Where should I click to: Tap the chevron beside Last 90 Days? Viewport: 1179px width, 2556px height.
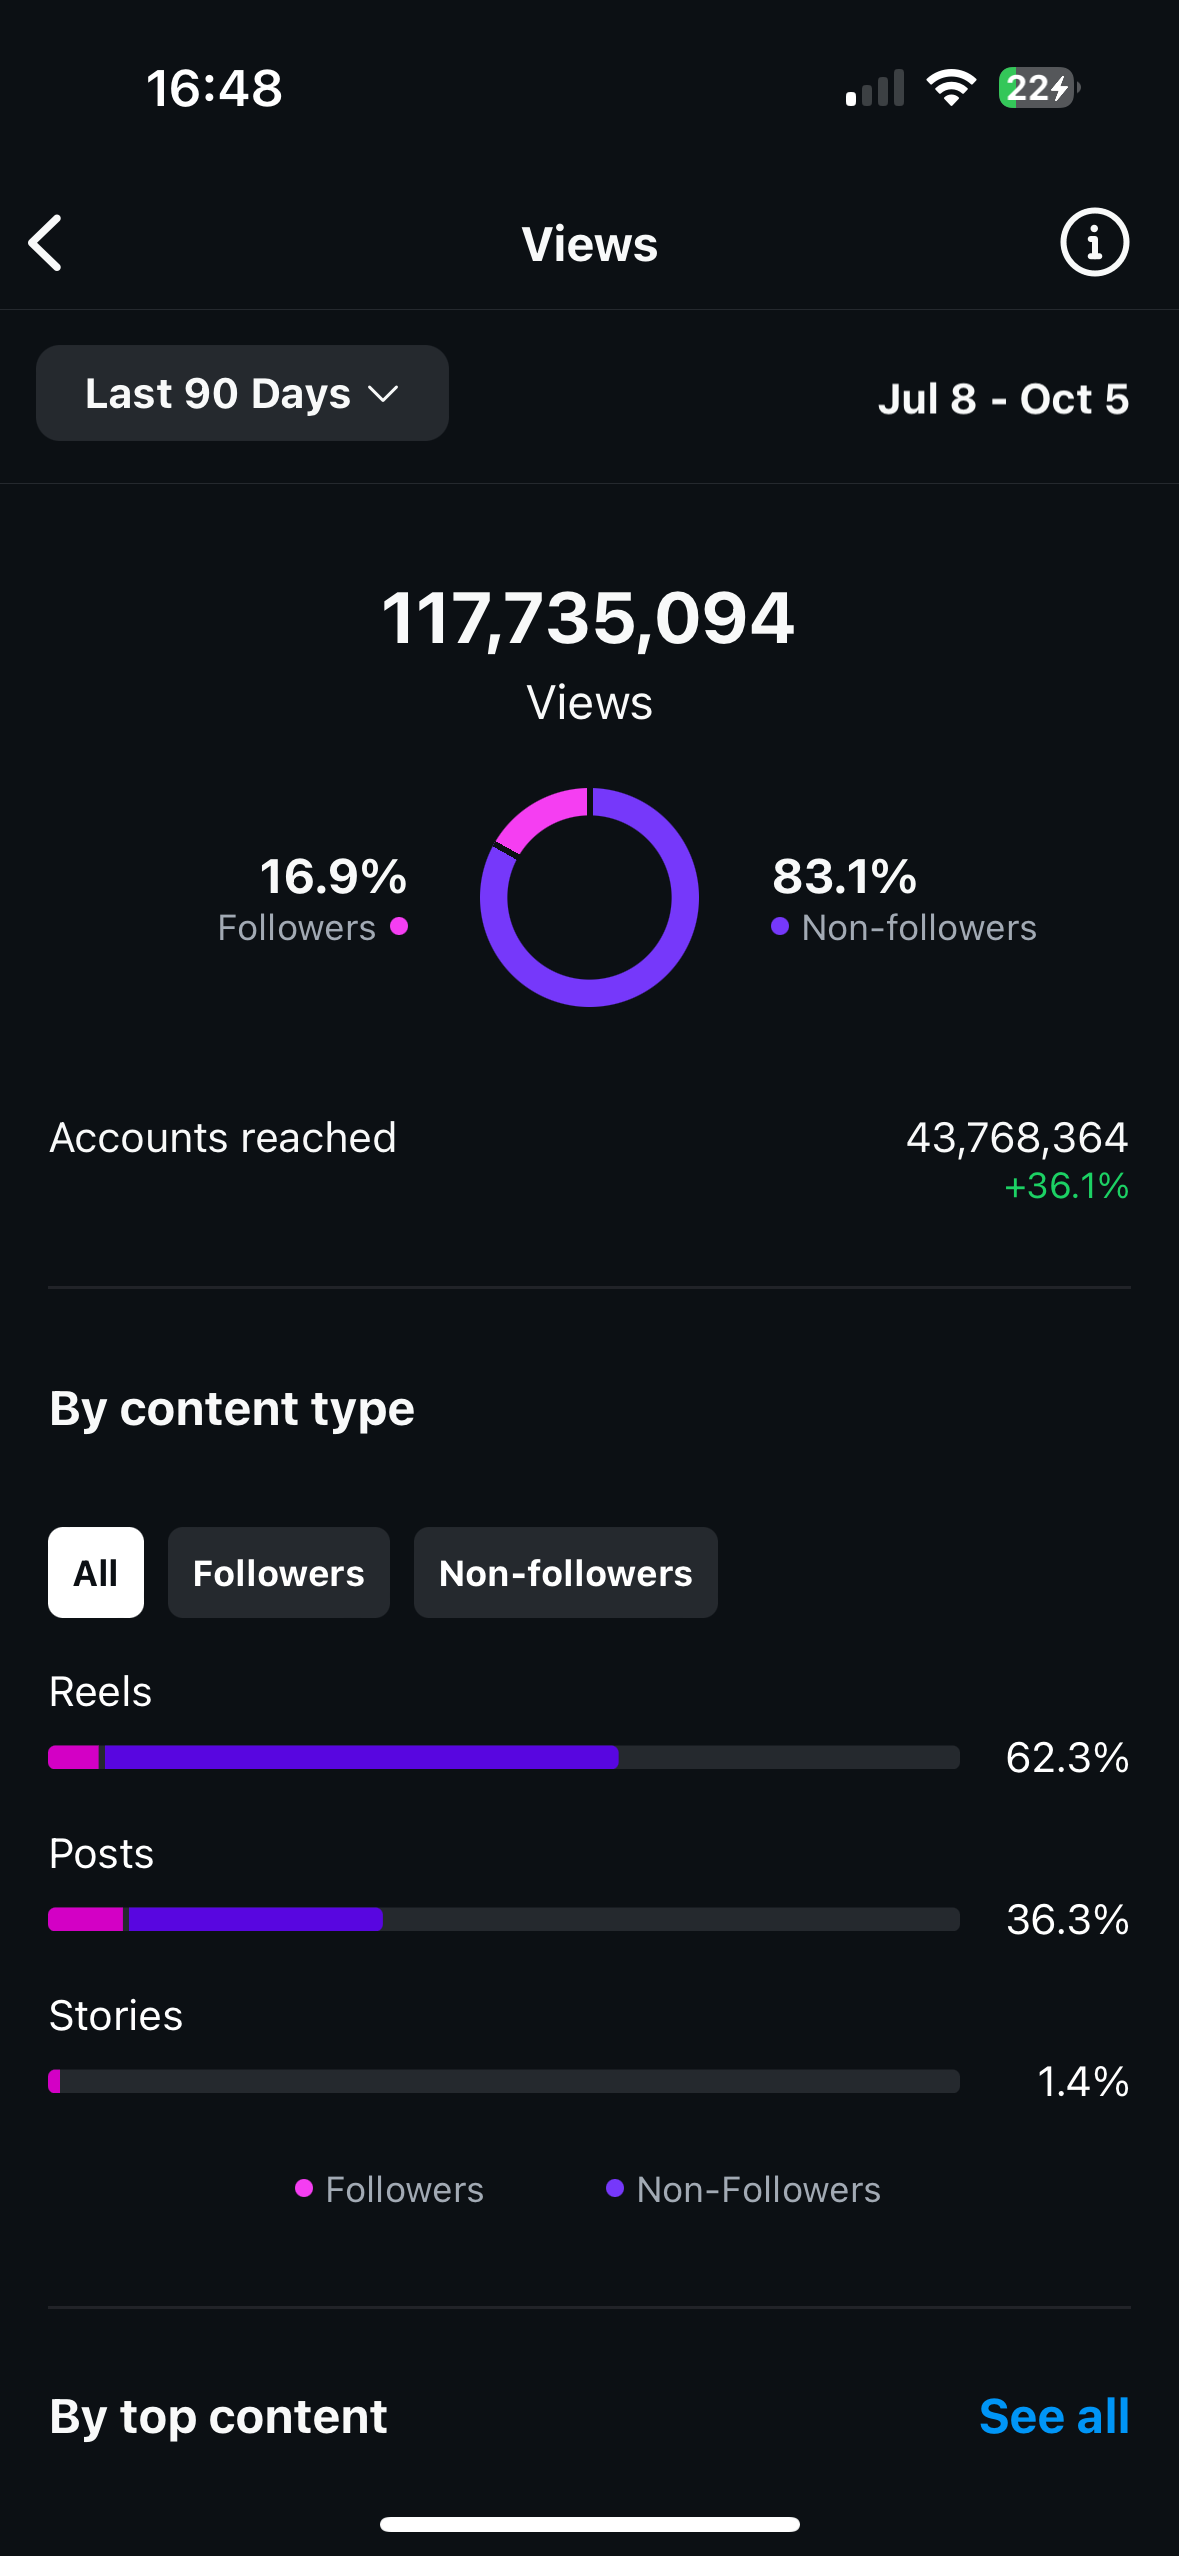[383, 394]
